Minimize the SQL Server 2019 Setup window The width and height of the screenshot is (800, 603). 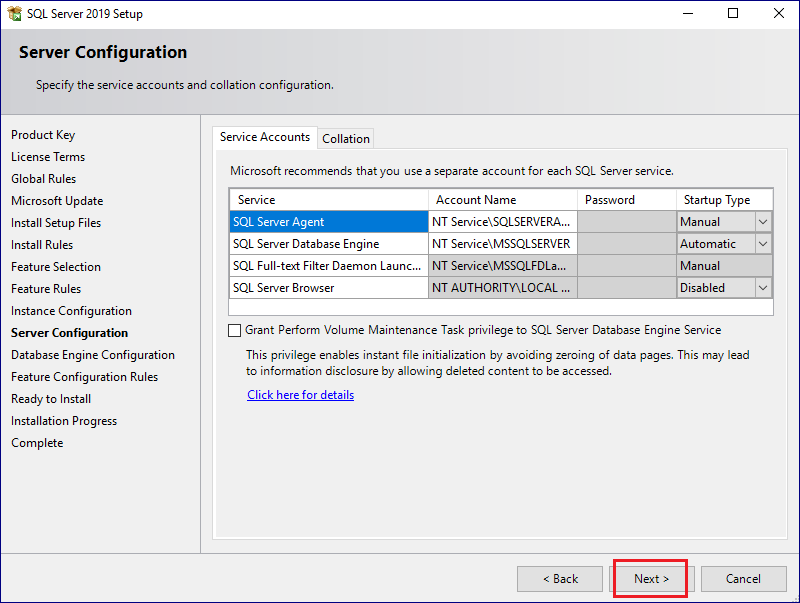[x=688, y=13]
